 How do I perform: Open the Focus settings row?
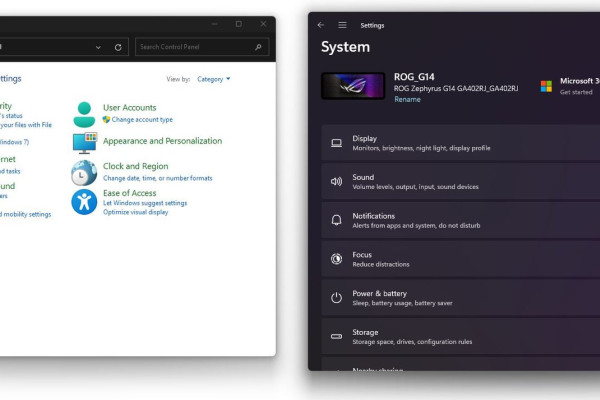coord(461,259)
